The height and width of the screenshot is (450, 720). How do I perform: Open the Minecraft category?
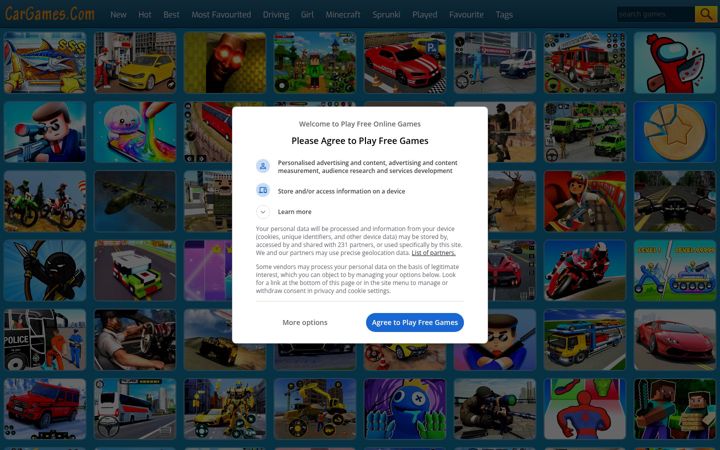pos(343,15)
